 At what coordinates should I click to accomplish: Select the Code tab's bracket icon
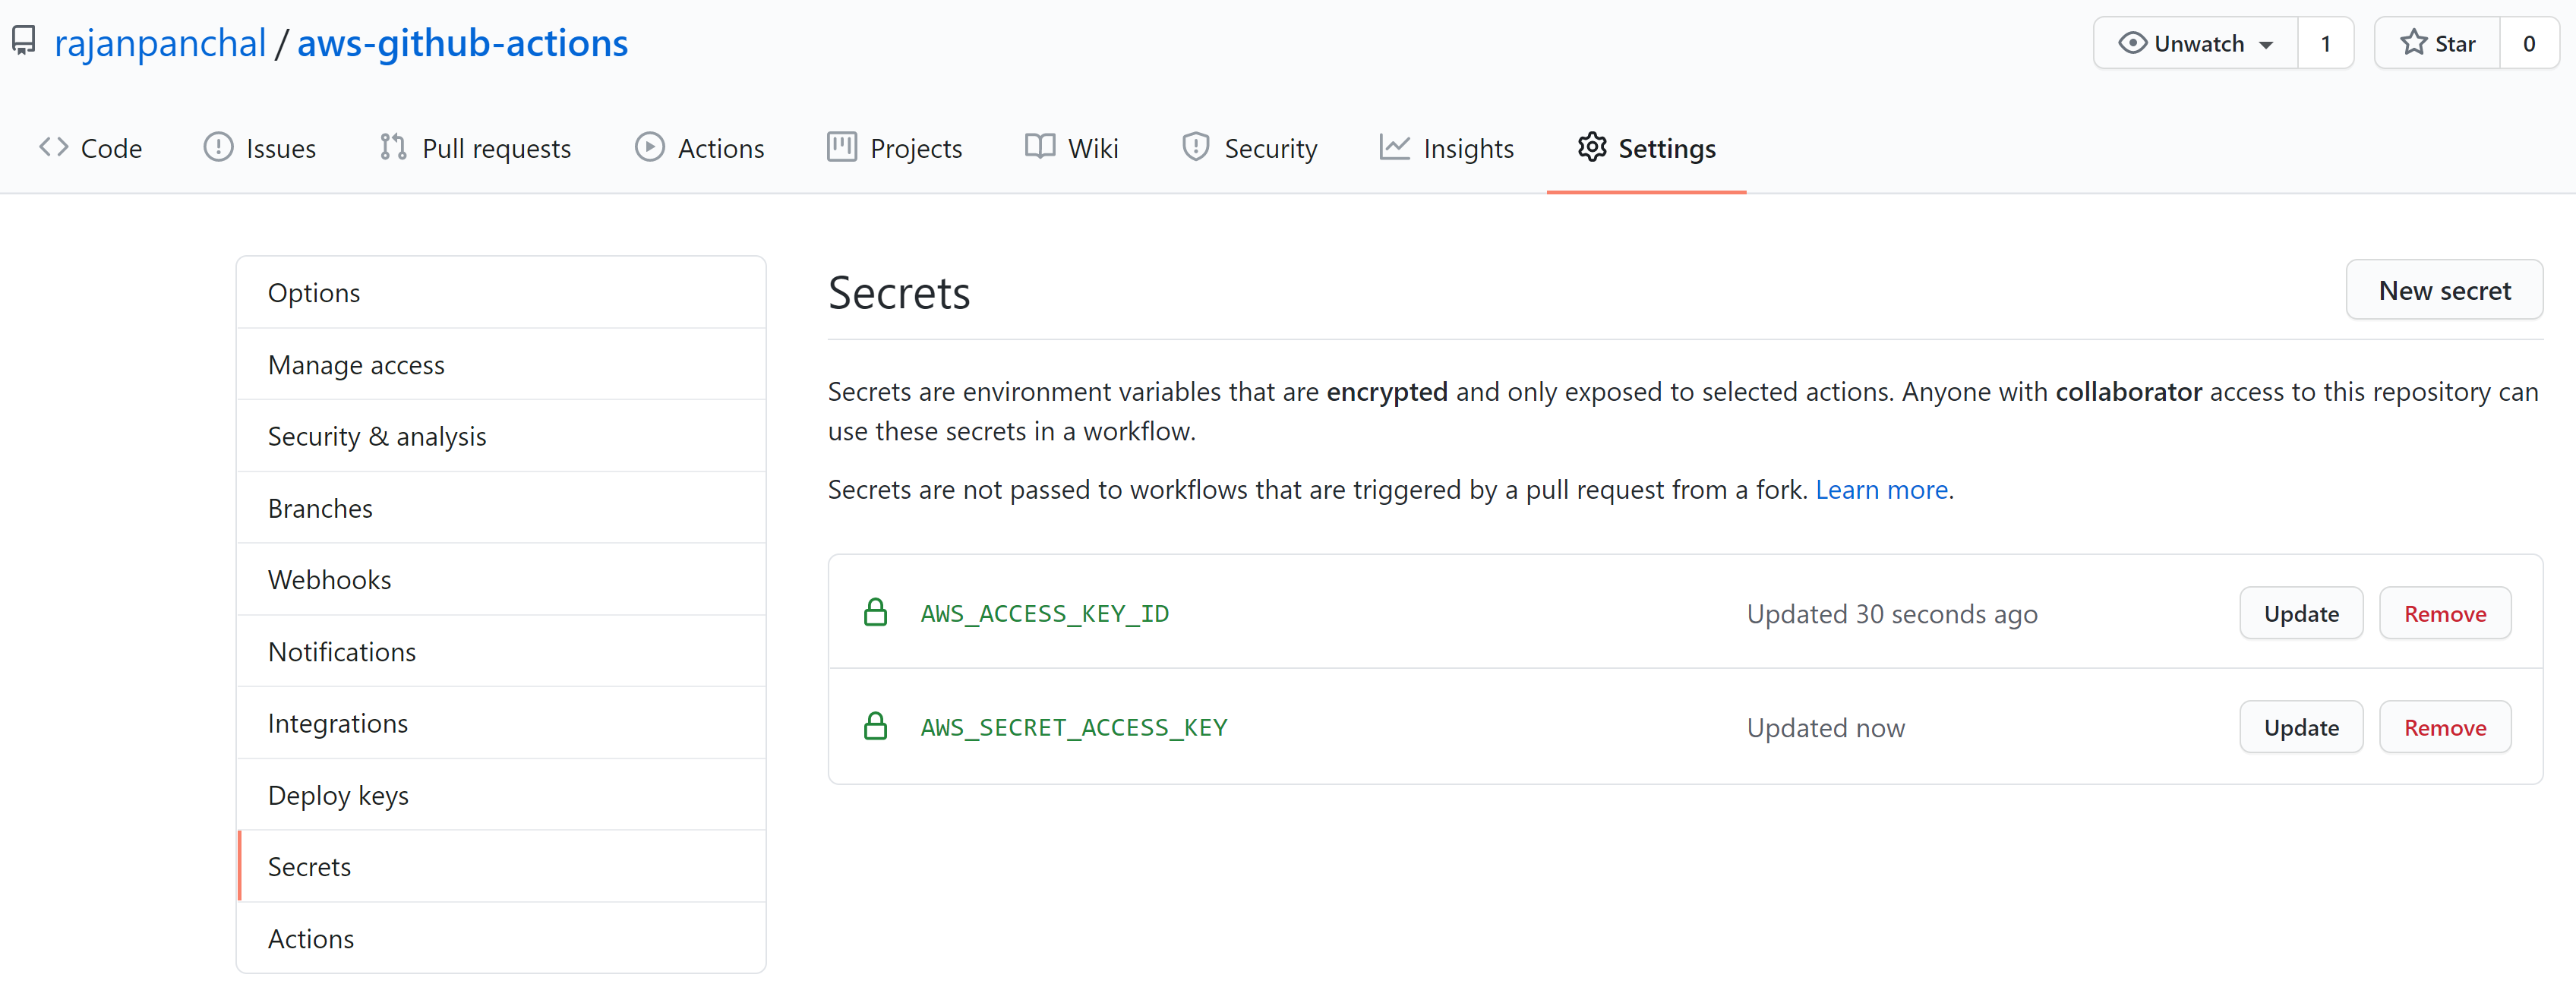(55, 147)
